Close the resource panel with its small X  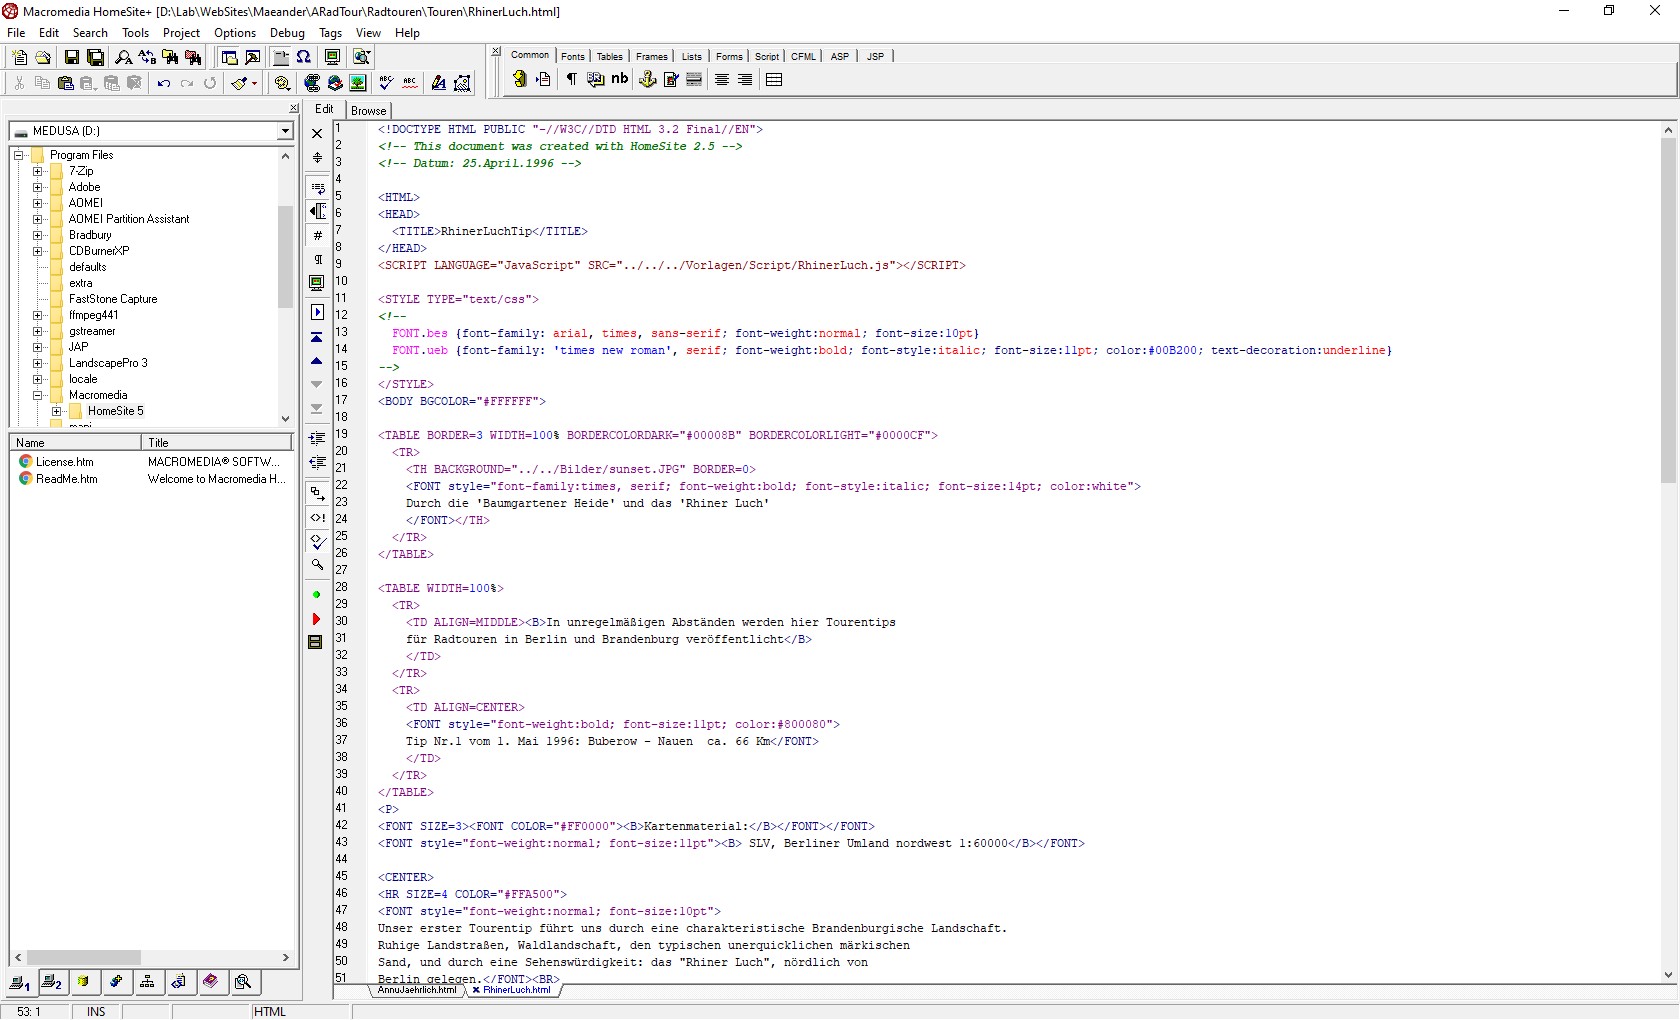293,108
